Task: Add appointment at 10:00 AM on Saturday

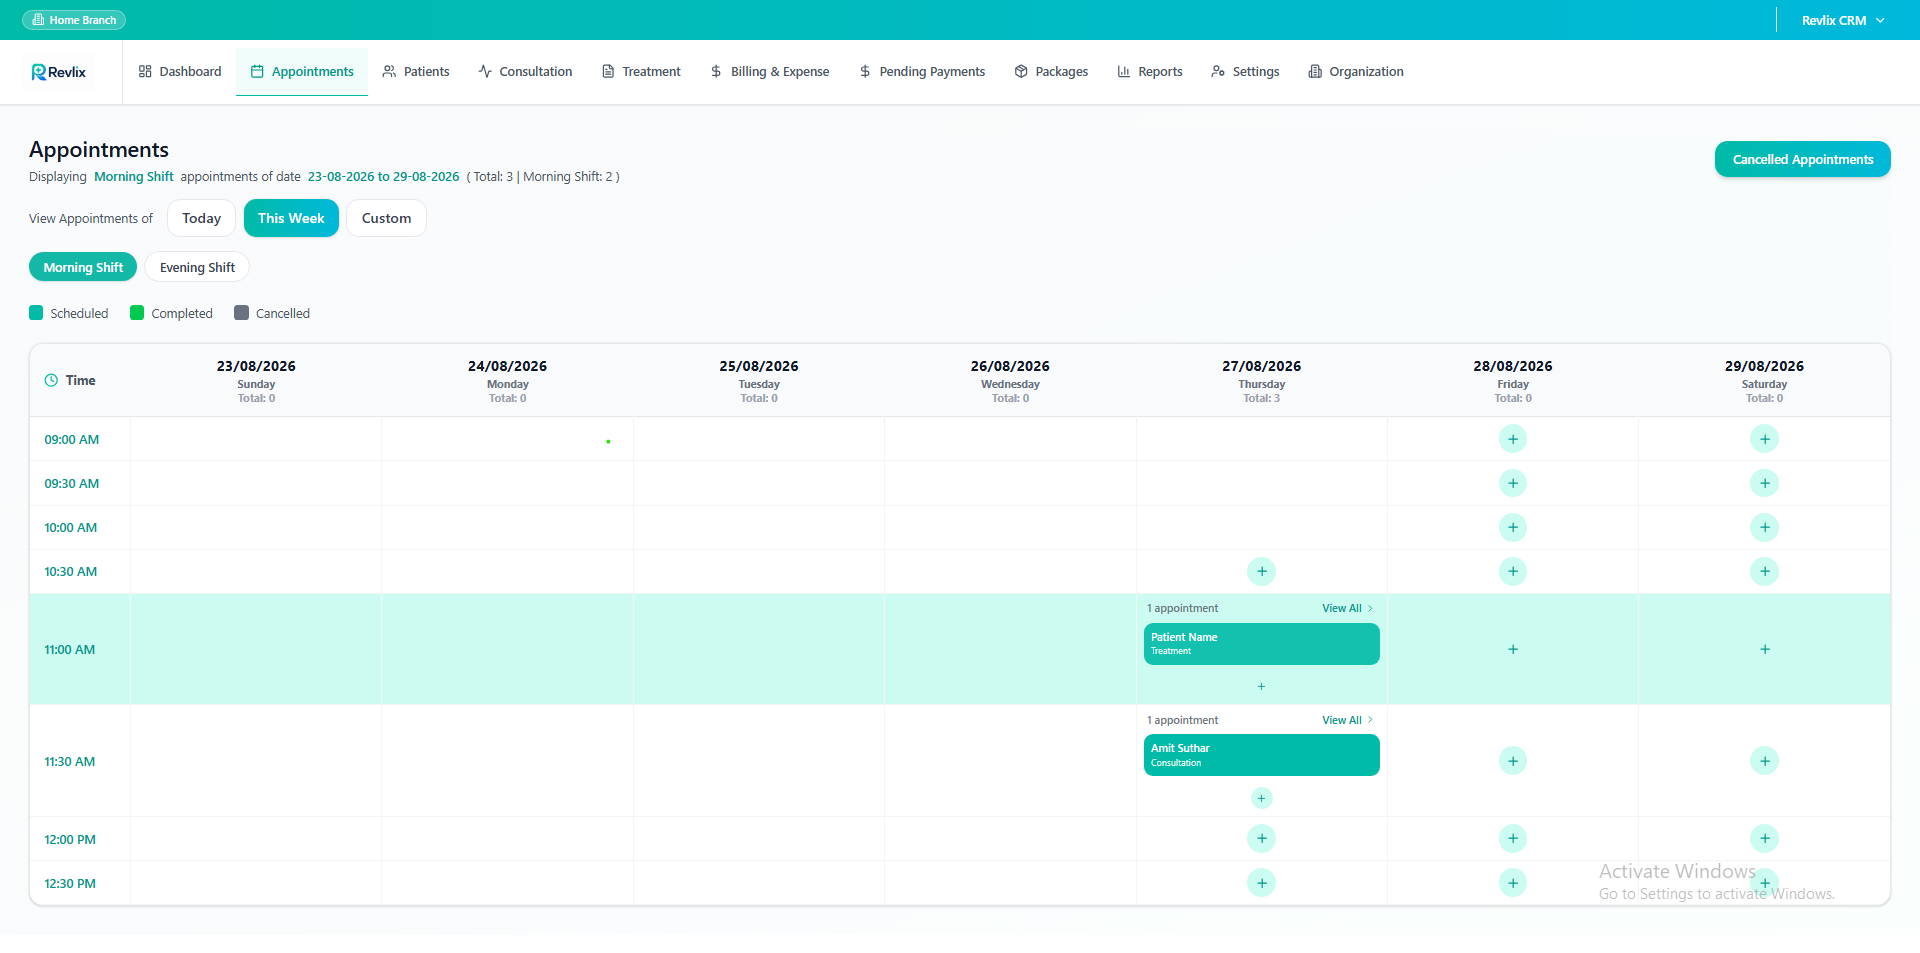Action: pos(1764,527)
